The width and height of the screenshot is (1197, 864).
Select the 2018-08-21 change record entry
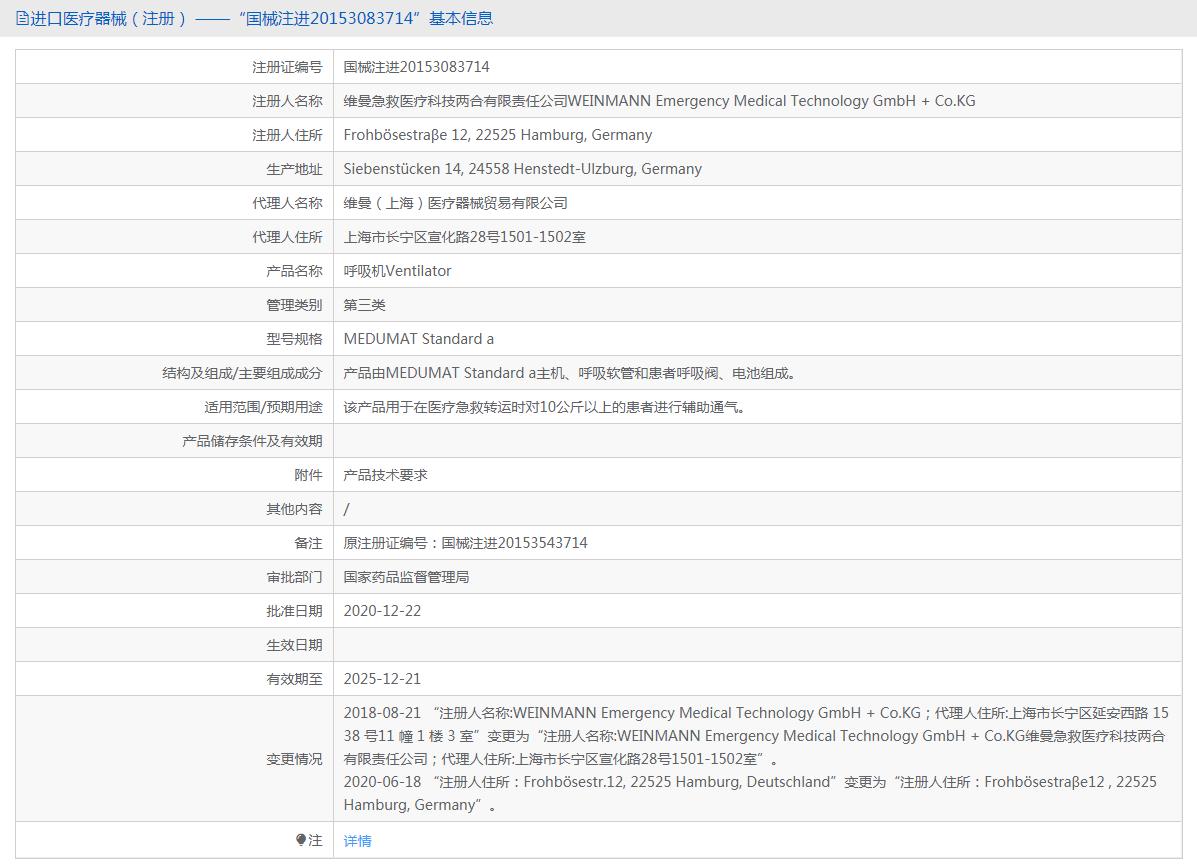point(756,736)
